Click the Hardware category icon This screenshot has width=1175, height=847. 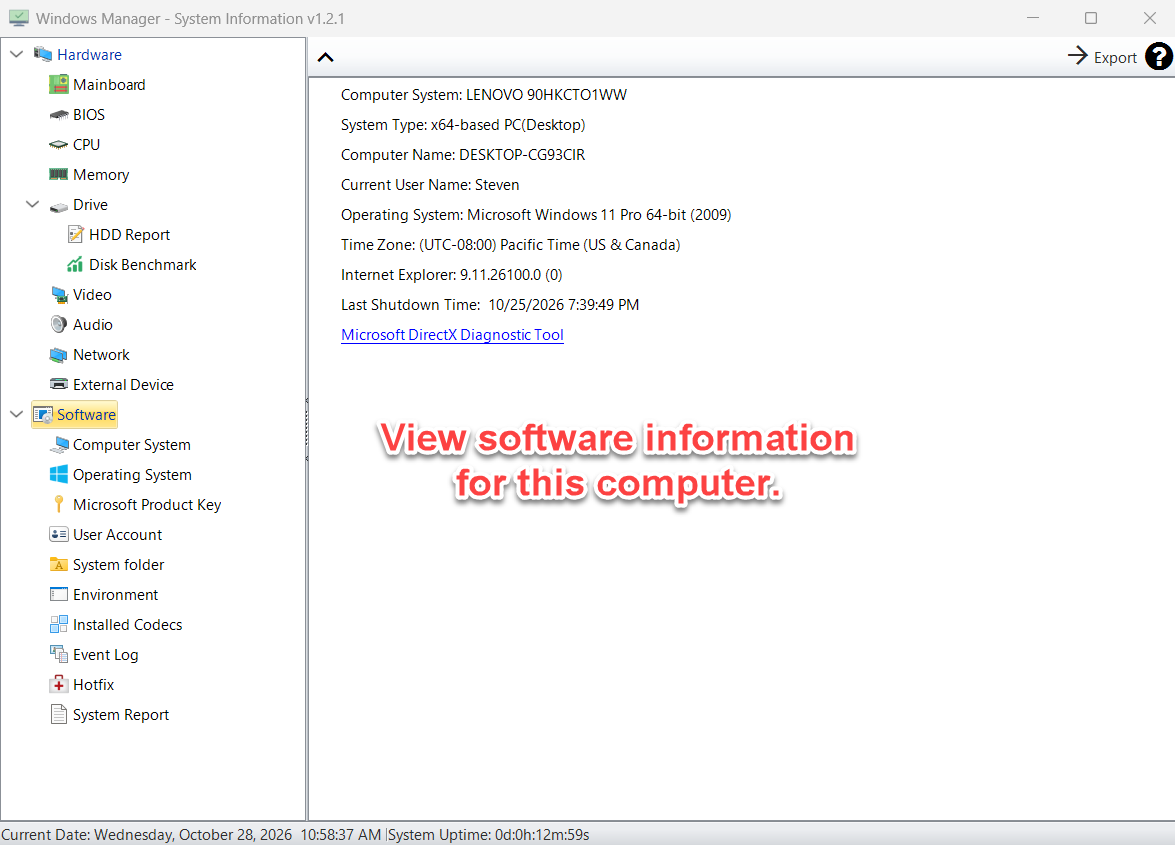coord(43,55)
